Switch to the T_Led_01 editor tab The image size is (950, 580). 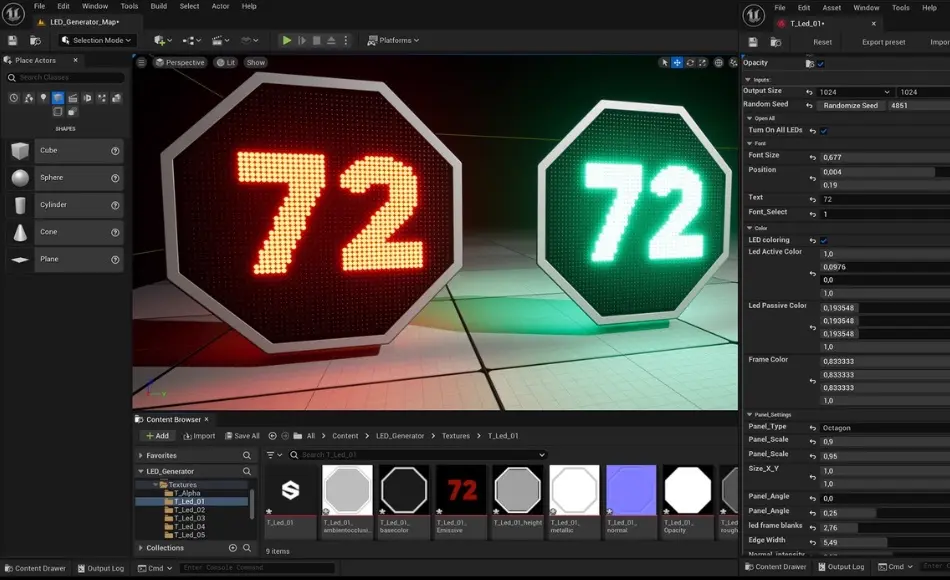point(808,22)
